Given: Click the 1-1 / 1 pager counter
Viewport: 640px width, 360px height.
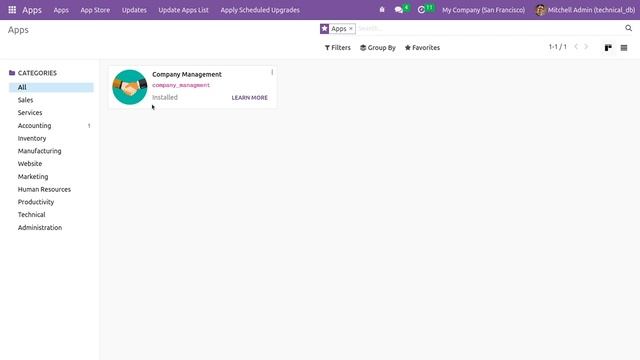Looking at the screenshot, I should (557, 47).
